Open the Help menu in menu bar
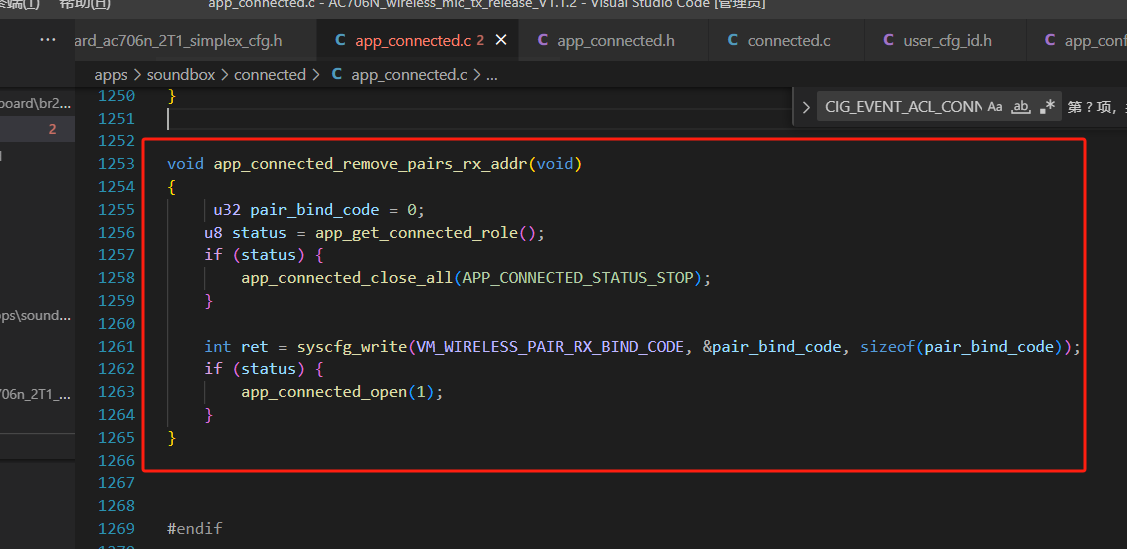The height and width of the screenshot is (549, 1127). pos(85,4)
